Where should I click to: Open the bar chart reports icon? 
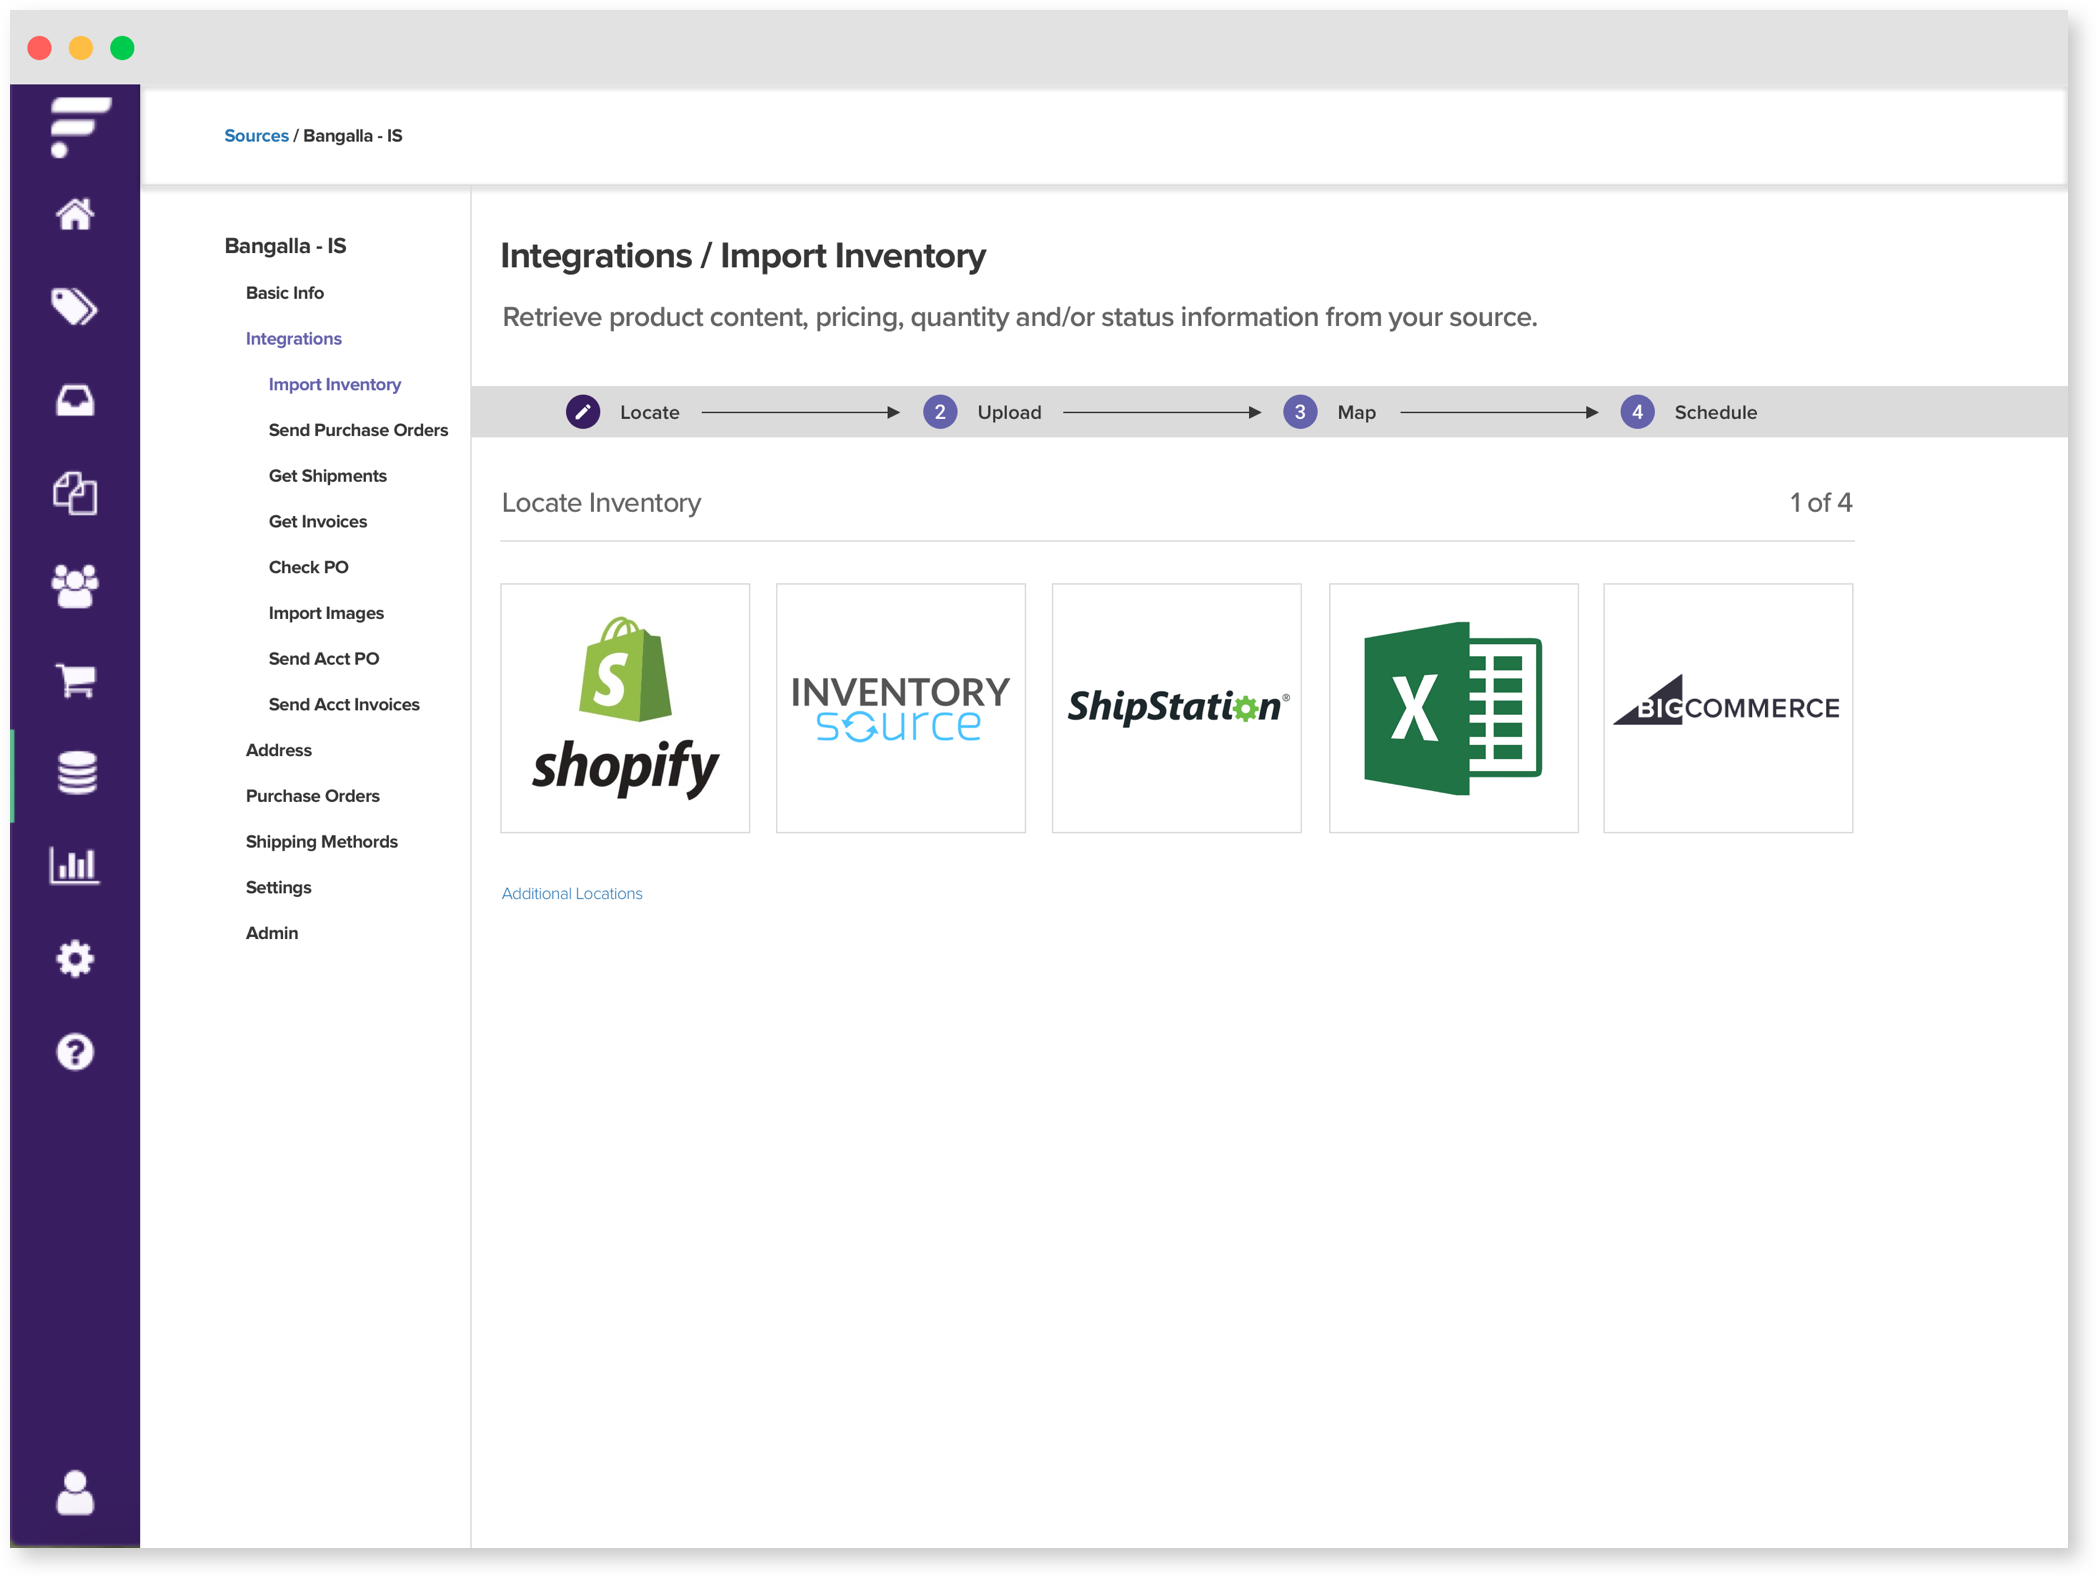(x=75, y=865)
